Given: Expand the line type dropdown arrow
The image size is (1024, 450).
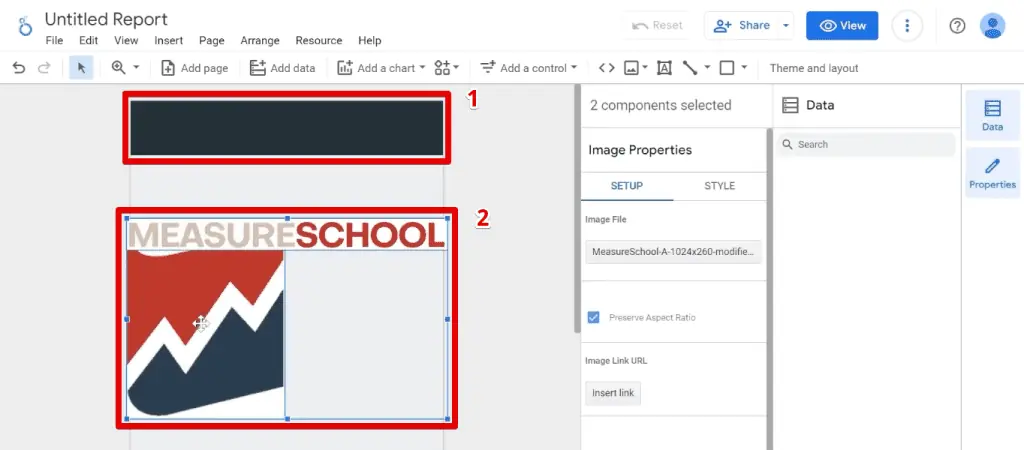Looking at the screenshot, I should click(x=707, y=68).
